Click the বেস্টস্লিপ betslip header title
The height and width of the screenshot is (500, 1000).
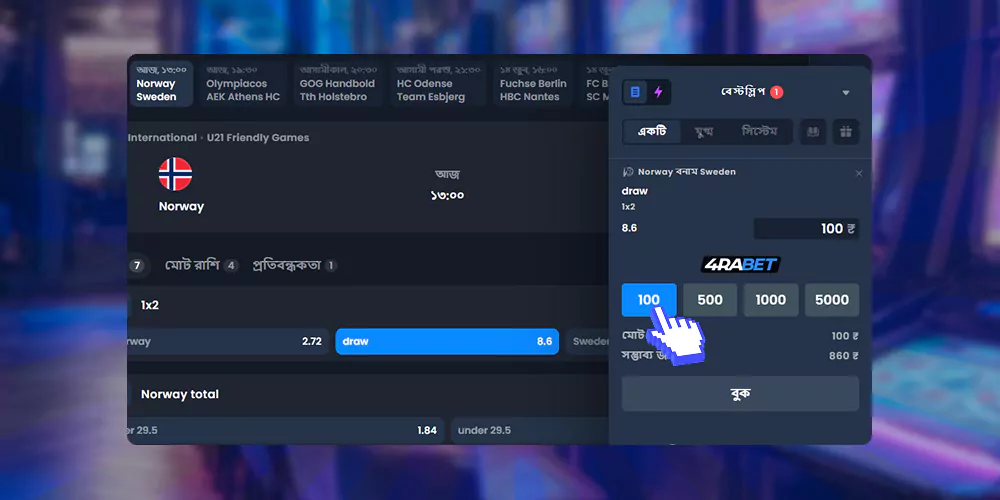pos(743,92)
